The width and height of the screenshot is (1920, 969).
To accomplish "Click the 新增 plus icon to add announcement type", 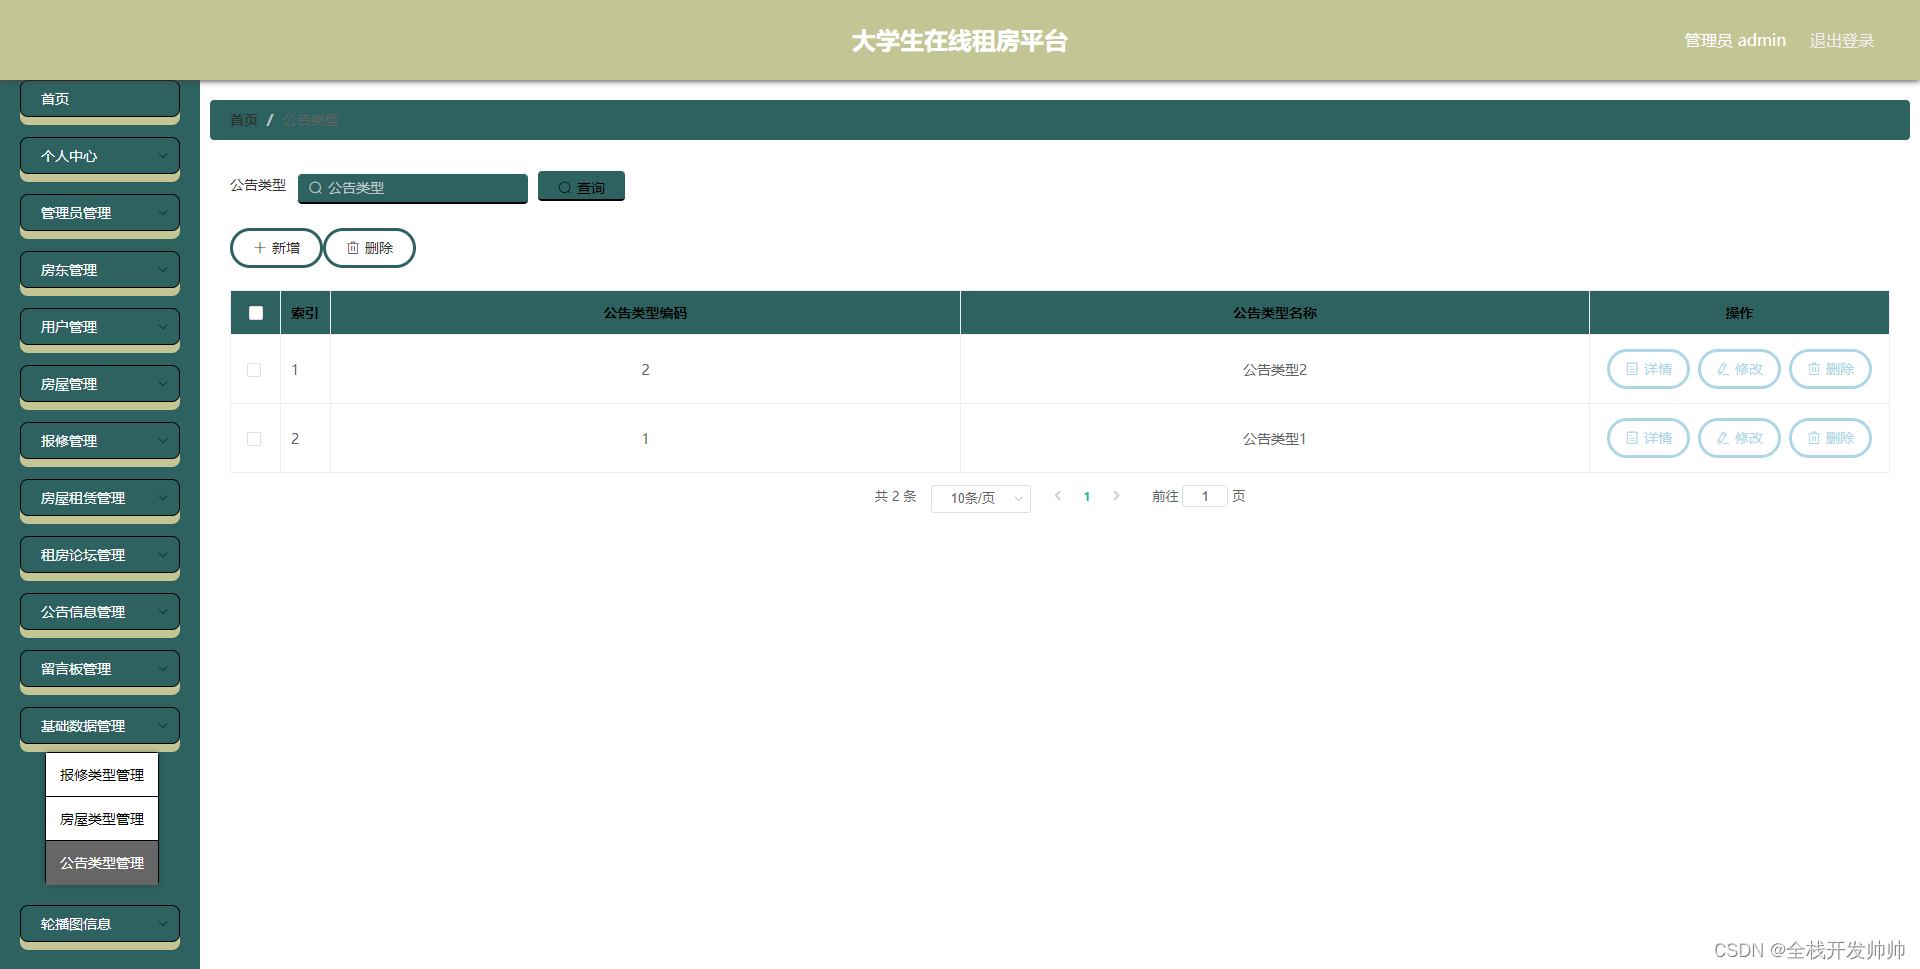I will coord(260,247).
